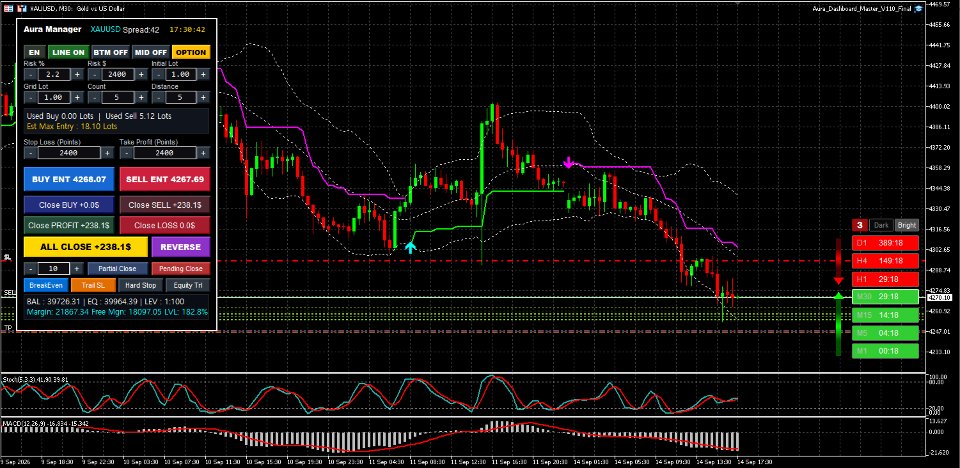Viewport: 960px width, 468px height.
Task: Click the grid chart icon in title bar
Action: [8, 9]
